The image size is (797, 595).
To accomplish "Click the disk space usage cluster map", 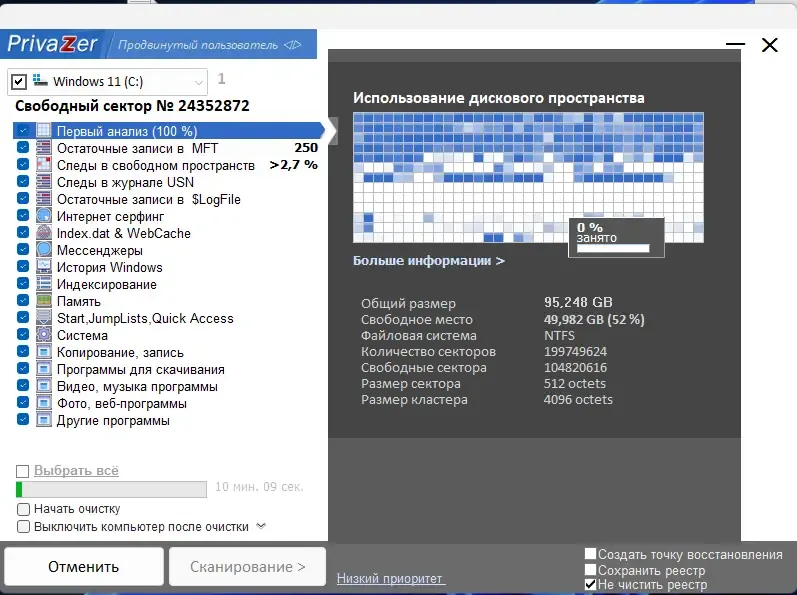I will pyautogui.click(x=528, y=177).
